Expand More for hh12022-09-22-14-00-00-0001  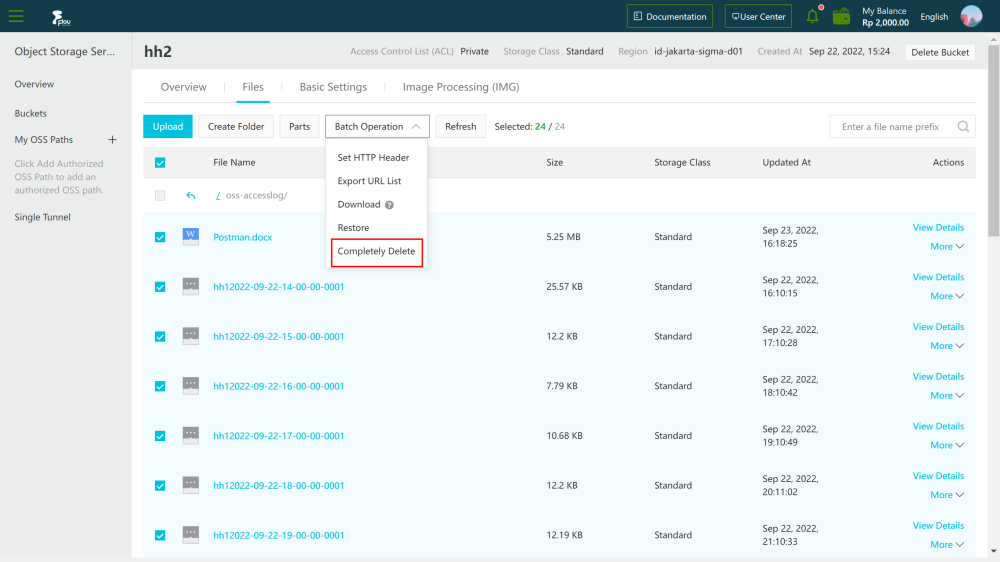[946, 296]
